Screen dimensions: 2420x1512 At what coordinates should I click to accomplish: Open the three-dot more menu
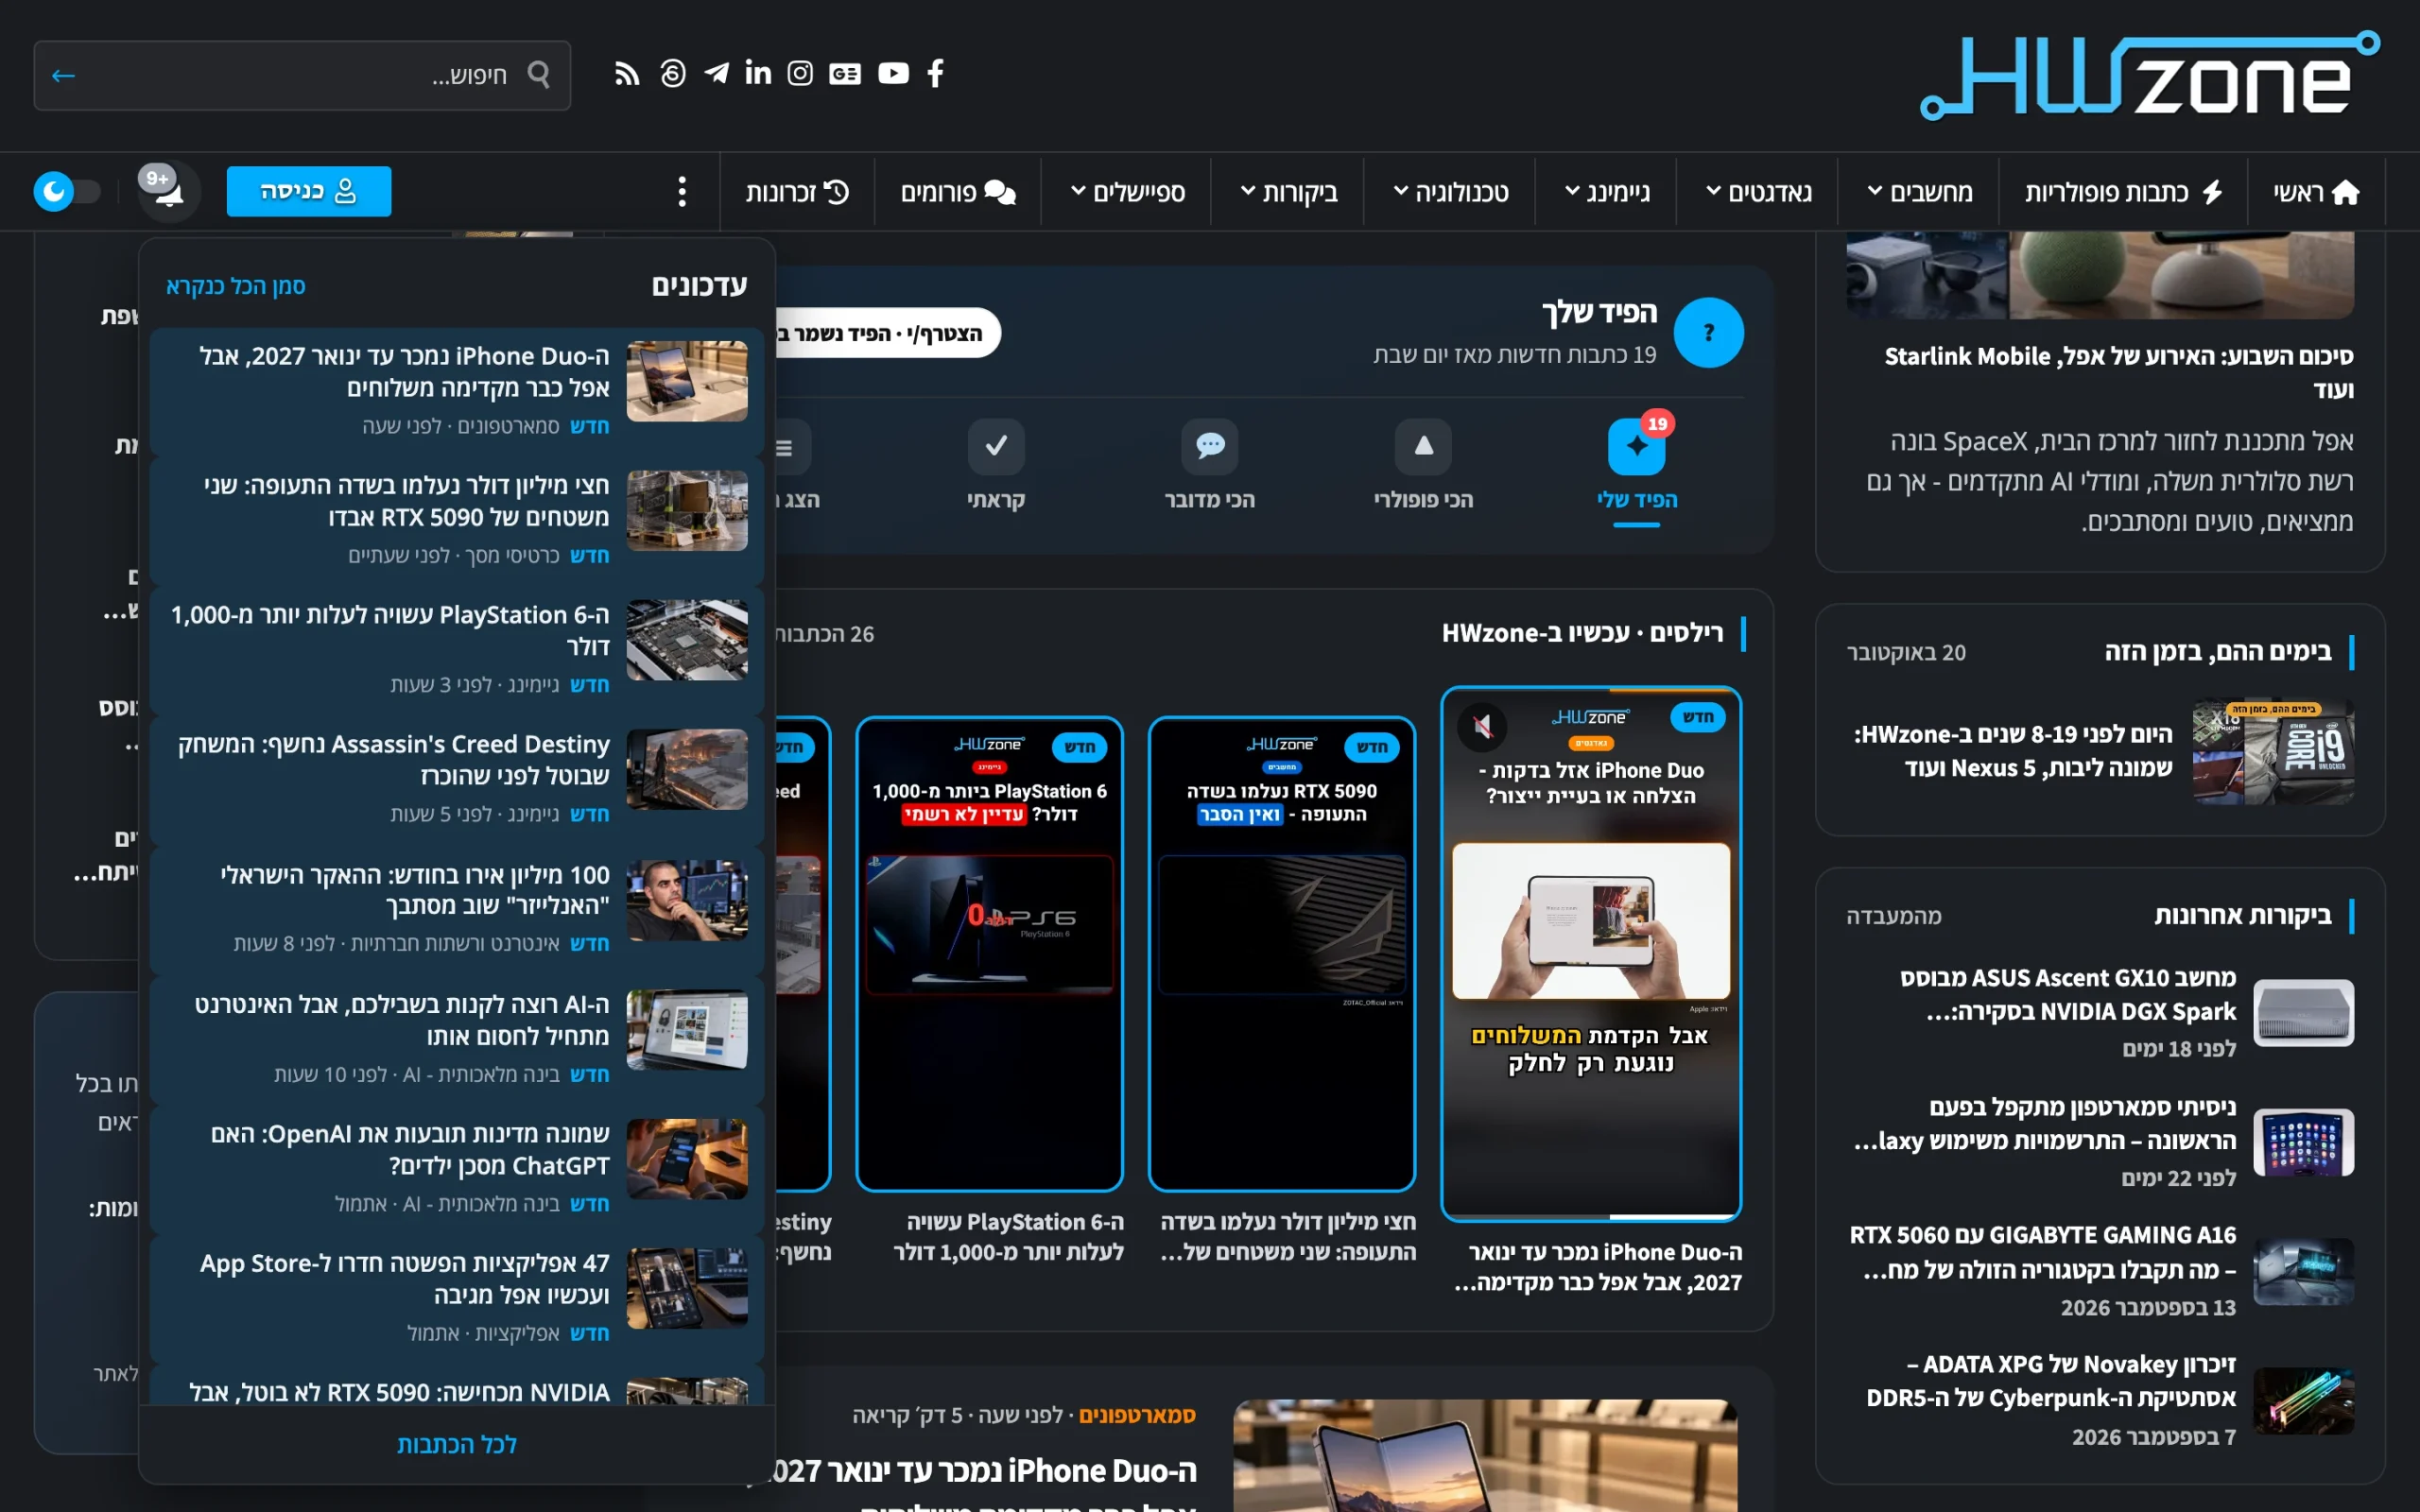pos(682,191)
